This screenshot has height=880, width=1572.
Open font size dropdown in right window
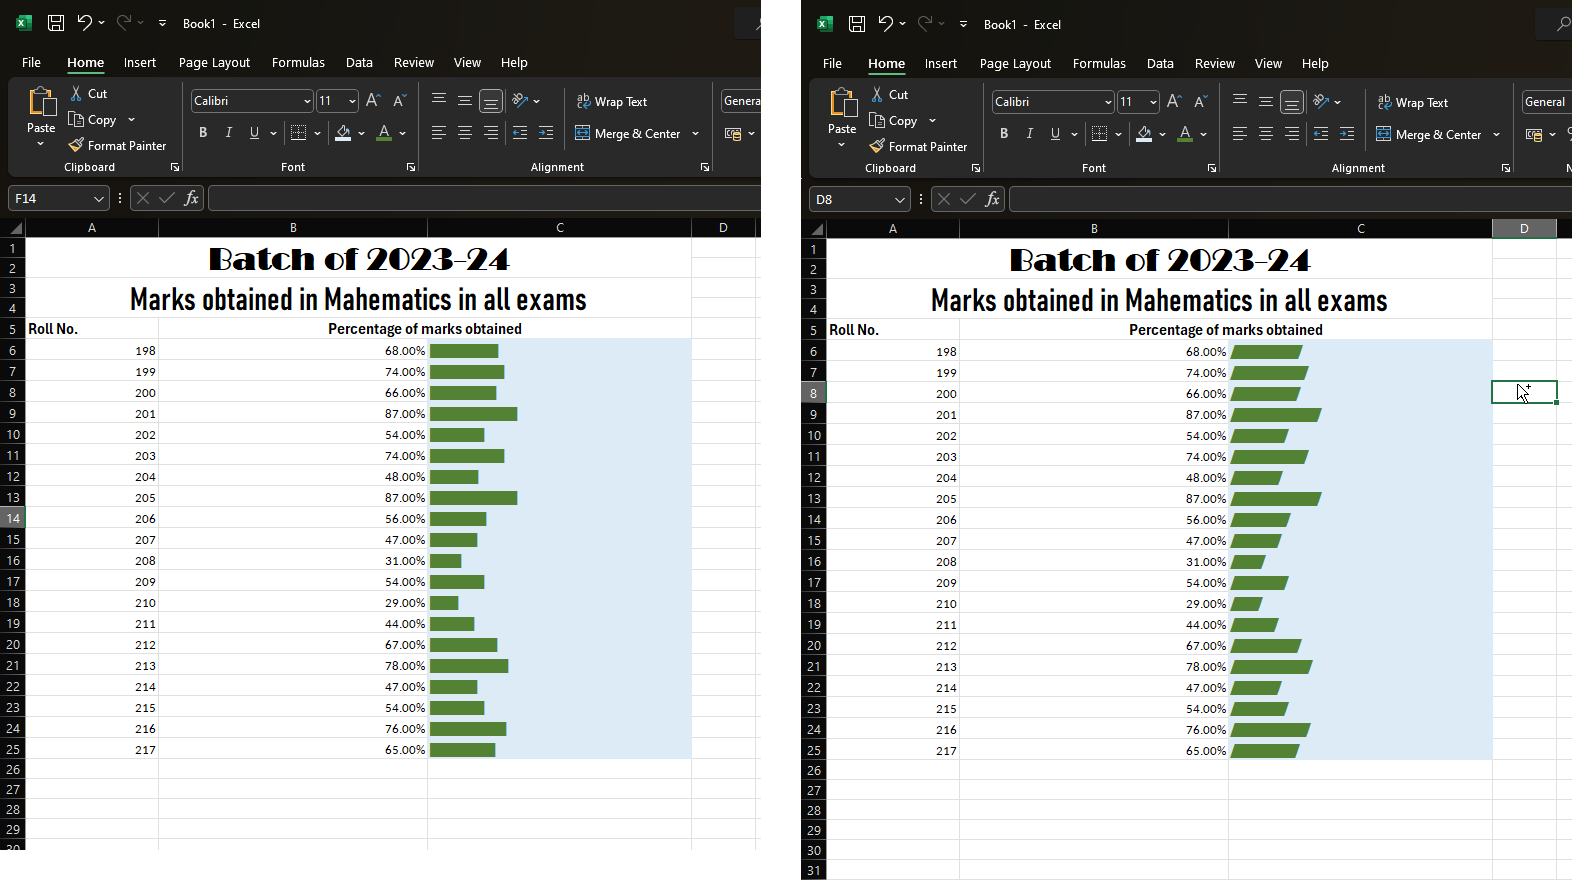point(1153,102)
